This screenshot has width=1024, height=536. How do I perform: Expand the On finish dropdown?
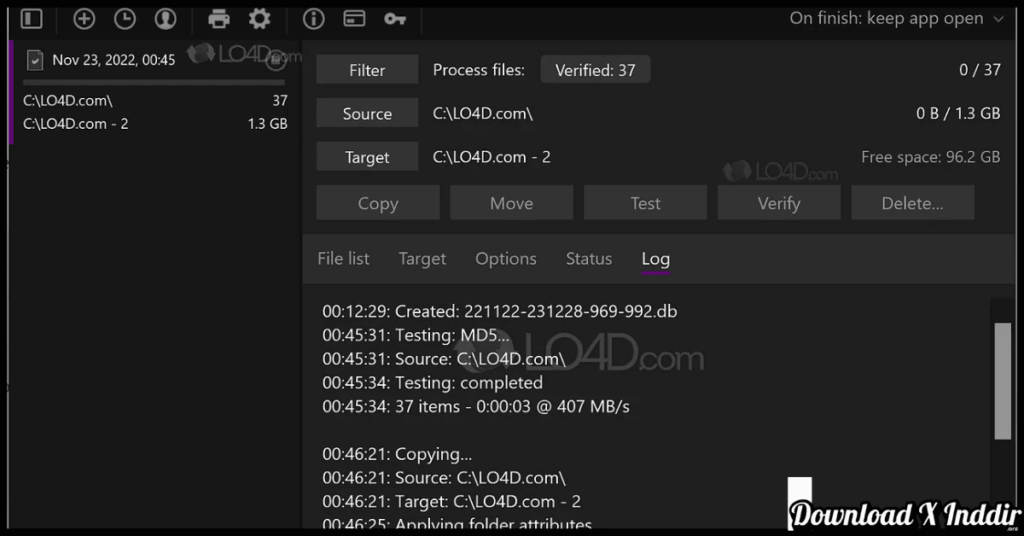896,19
